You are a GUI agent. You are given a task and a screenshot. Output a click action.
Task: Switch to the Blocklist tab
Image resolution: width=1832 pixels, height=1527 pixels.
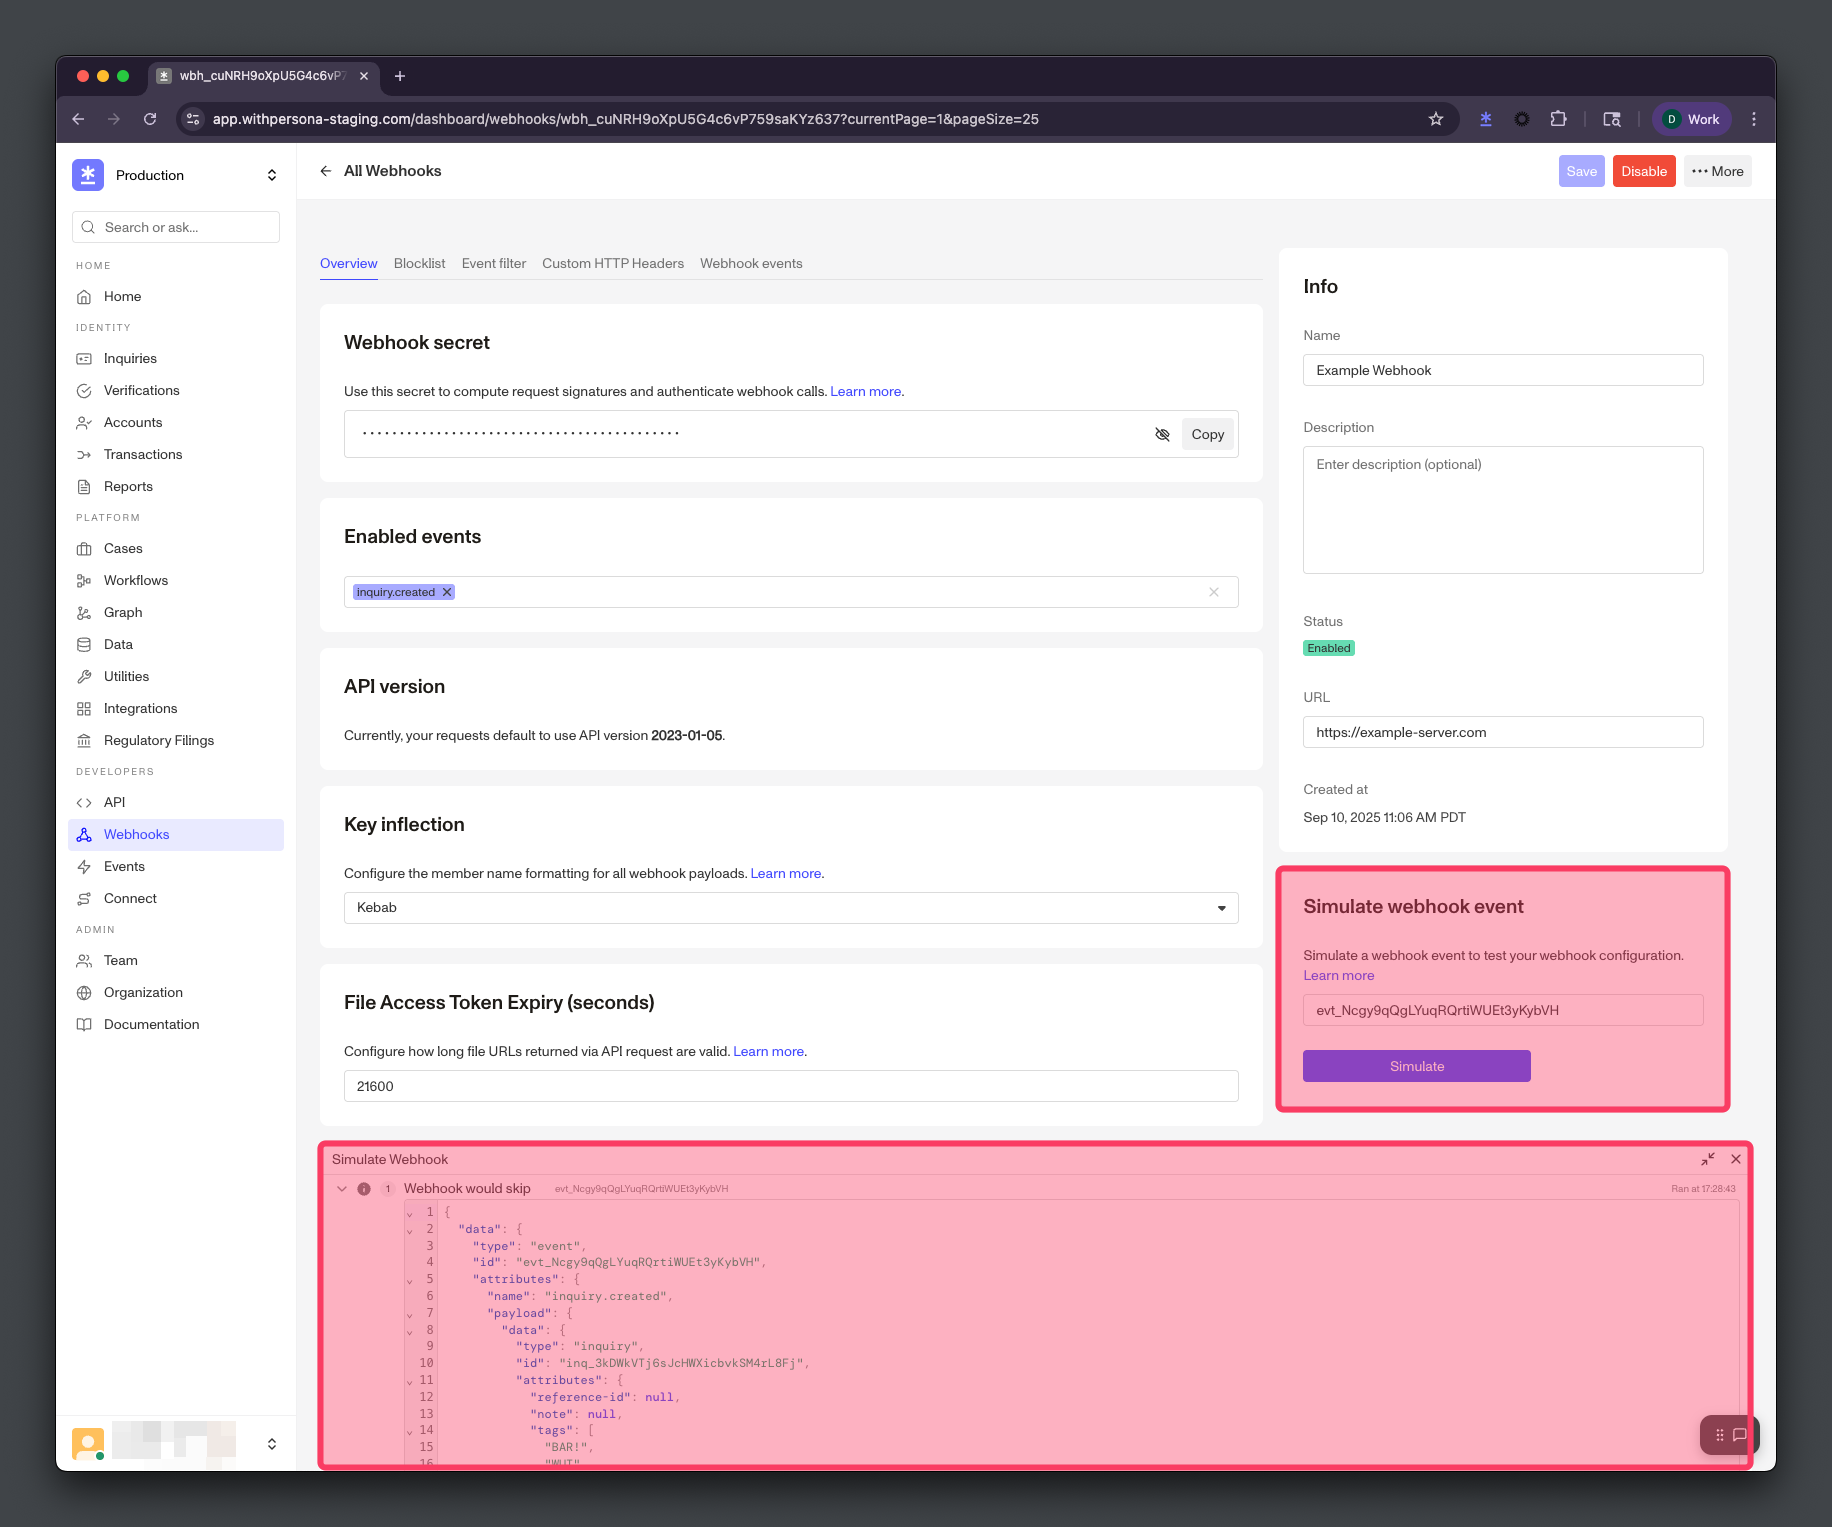click(x=419, y=263)
